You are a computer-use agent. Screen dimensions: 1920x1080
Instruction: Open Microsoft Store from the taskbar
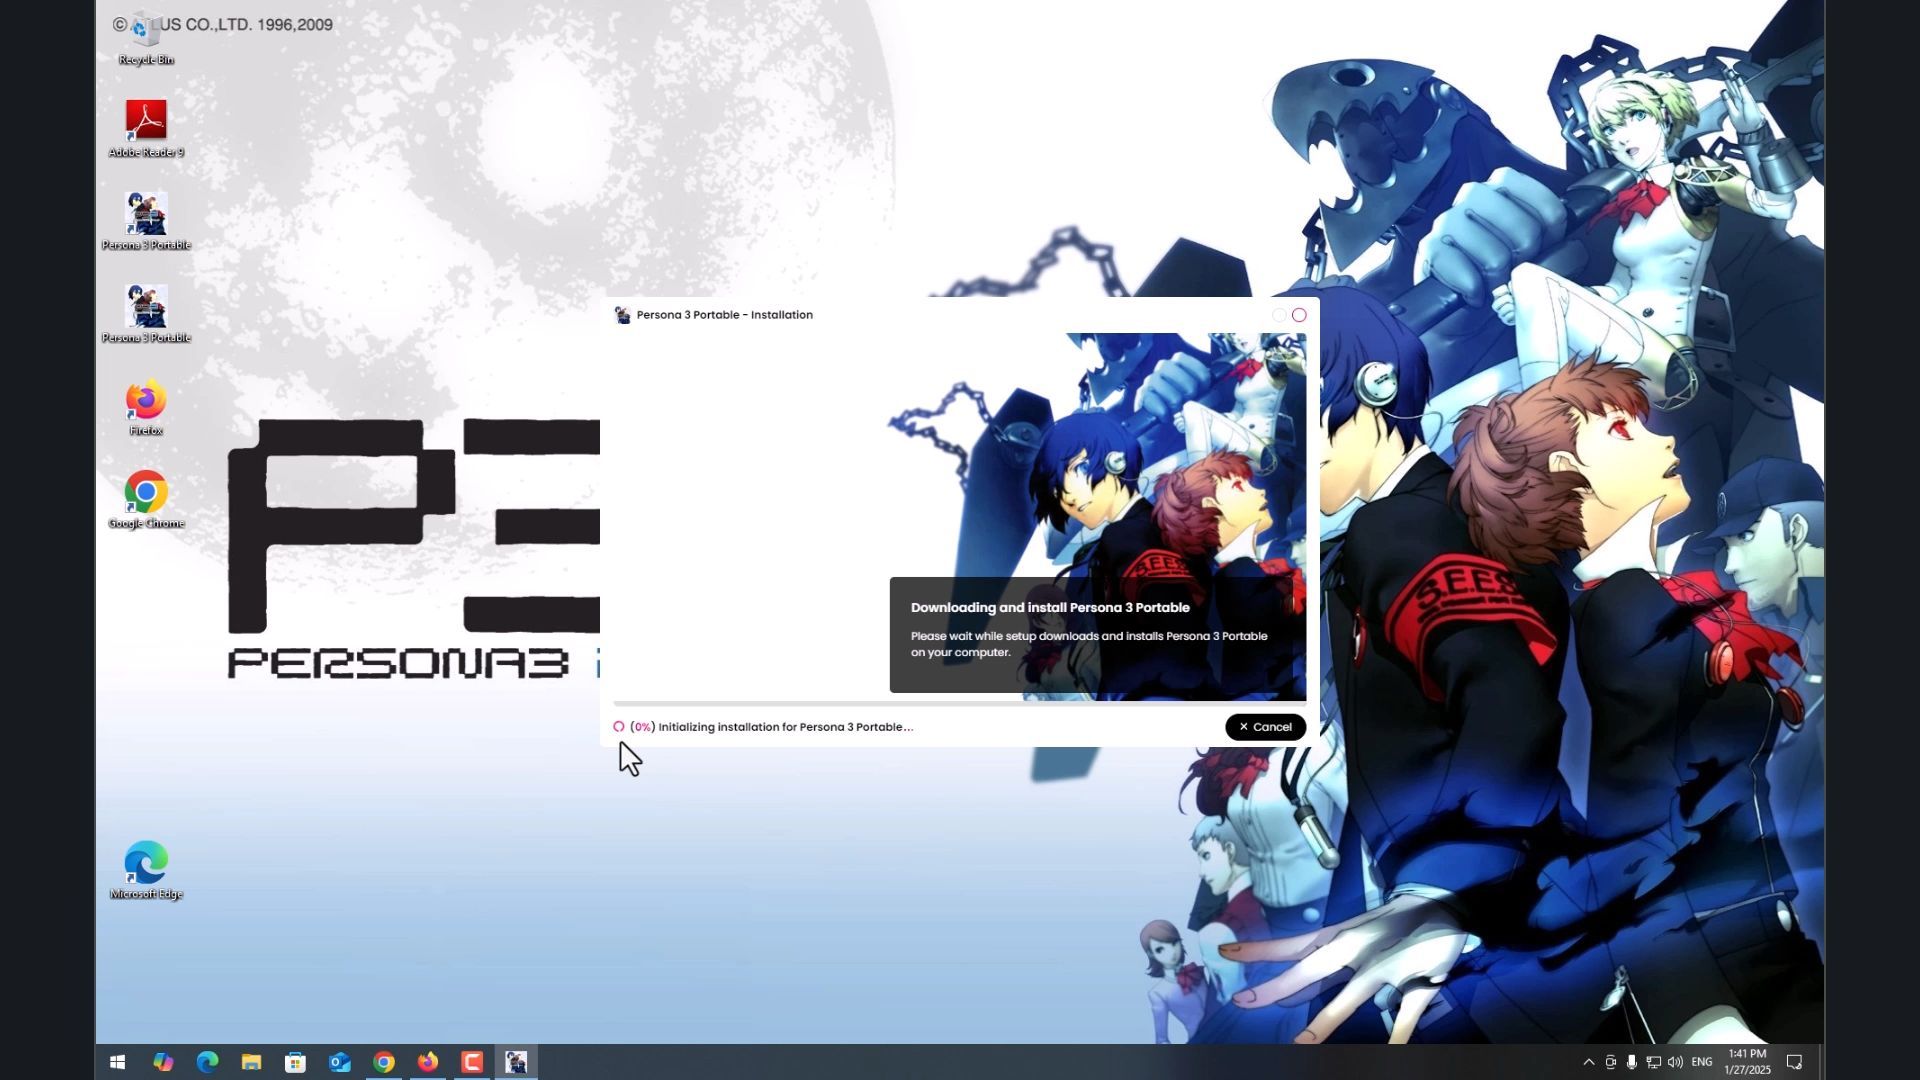tap(295, 1062)
